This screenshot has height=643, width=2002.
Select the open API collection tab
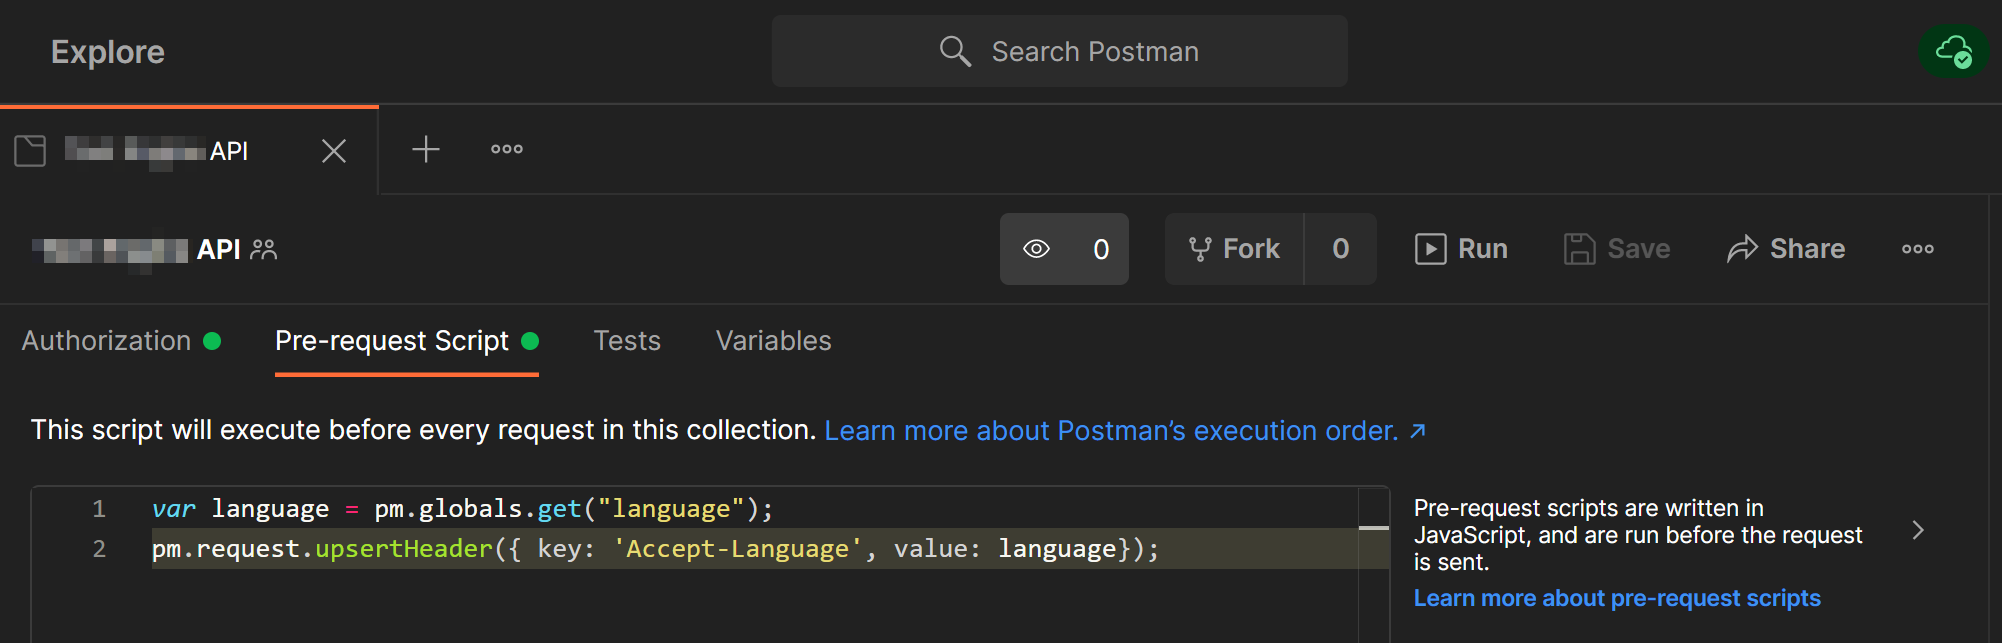click(189, 150)
